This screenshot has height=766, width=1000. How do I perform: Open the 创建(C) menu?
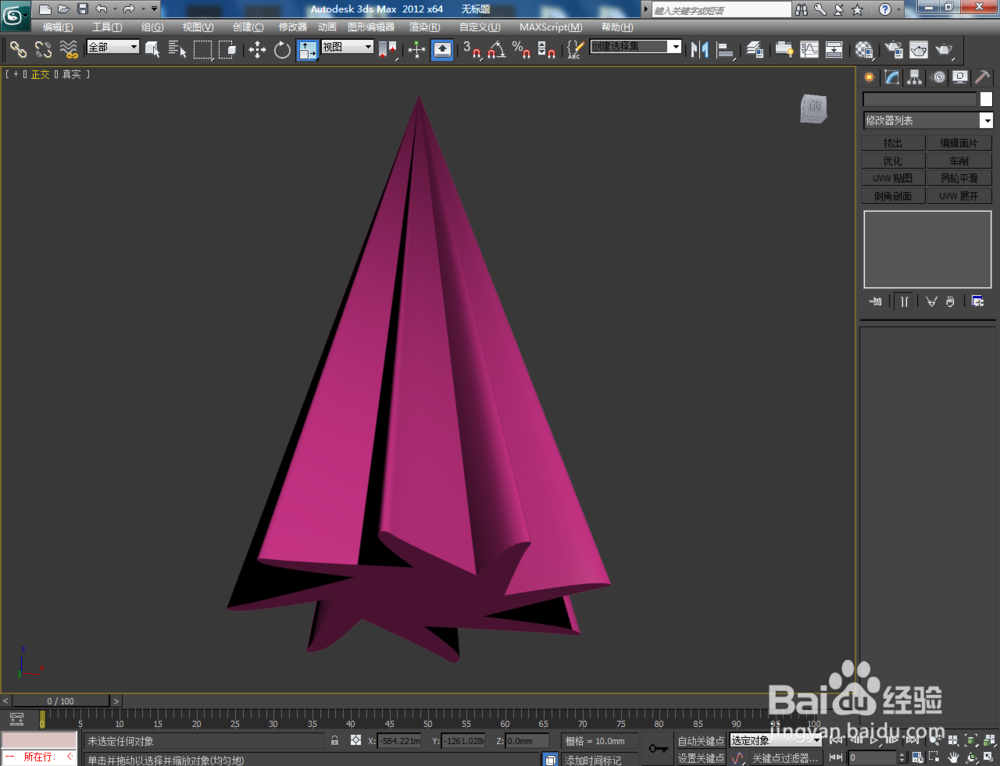click(x=248, y=27)
